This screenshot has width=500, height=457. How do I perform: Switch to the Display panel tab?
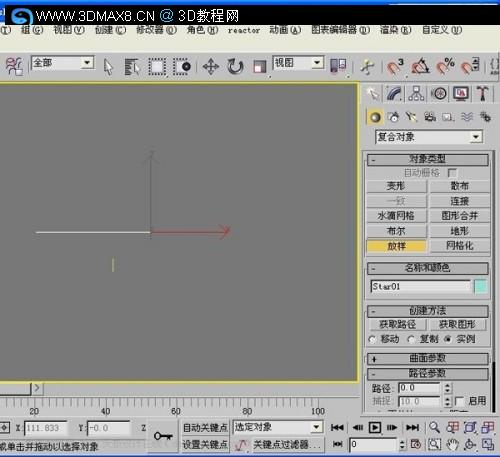461,94
